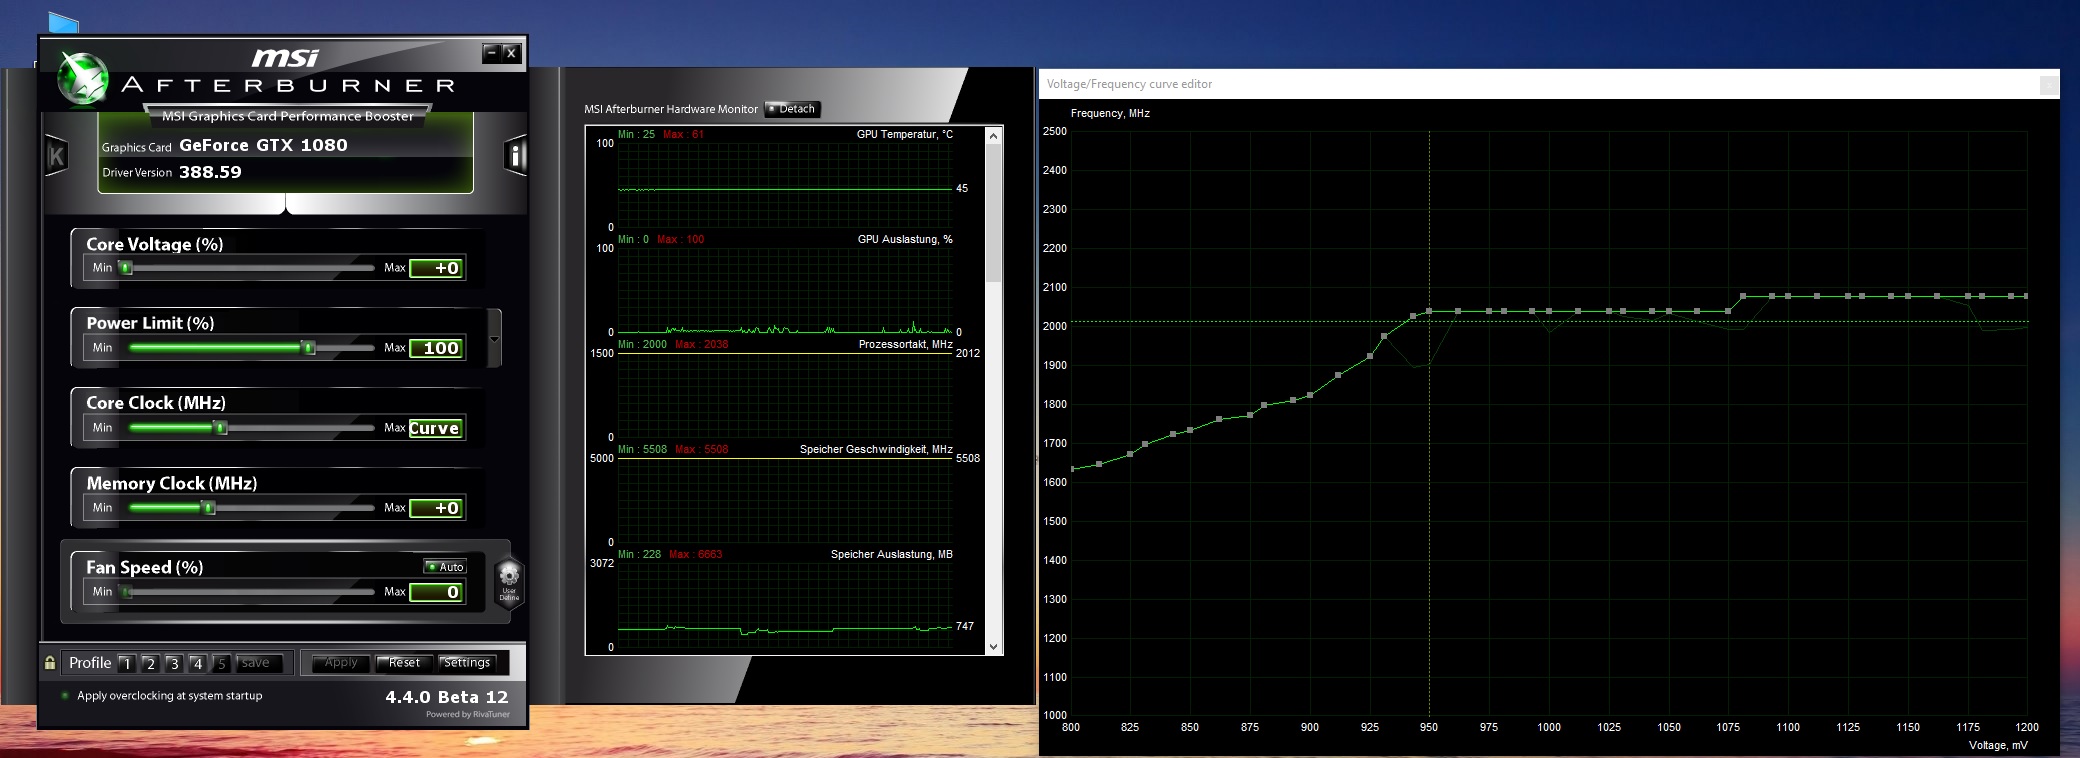
Task: Click the Profile label
Action: [x=90, y=663]
